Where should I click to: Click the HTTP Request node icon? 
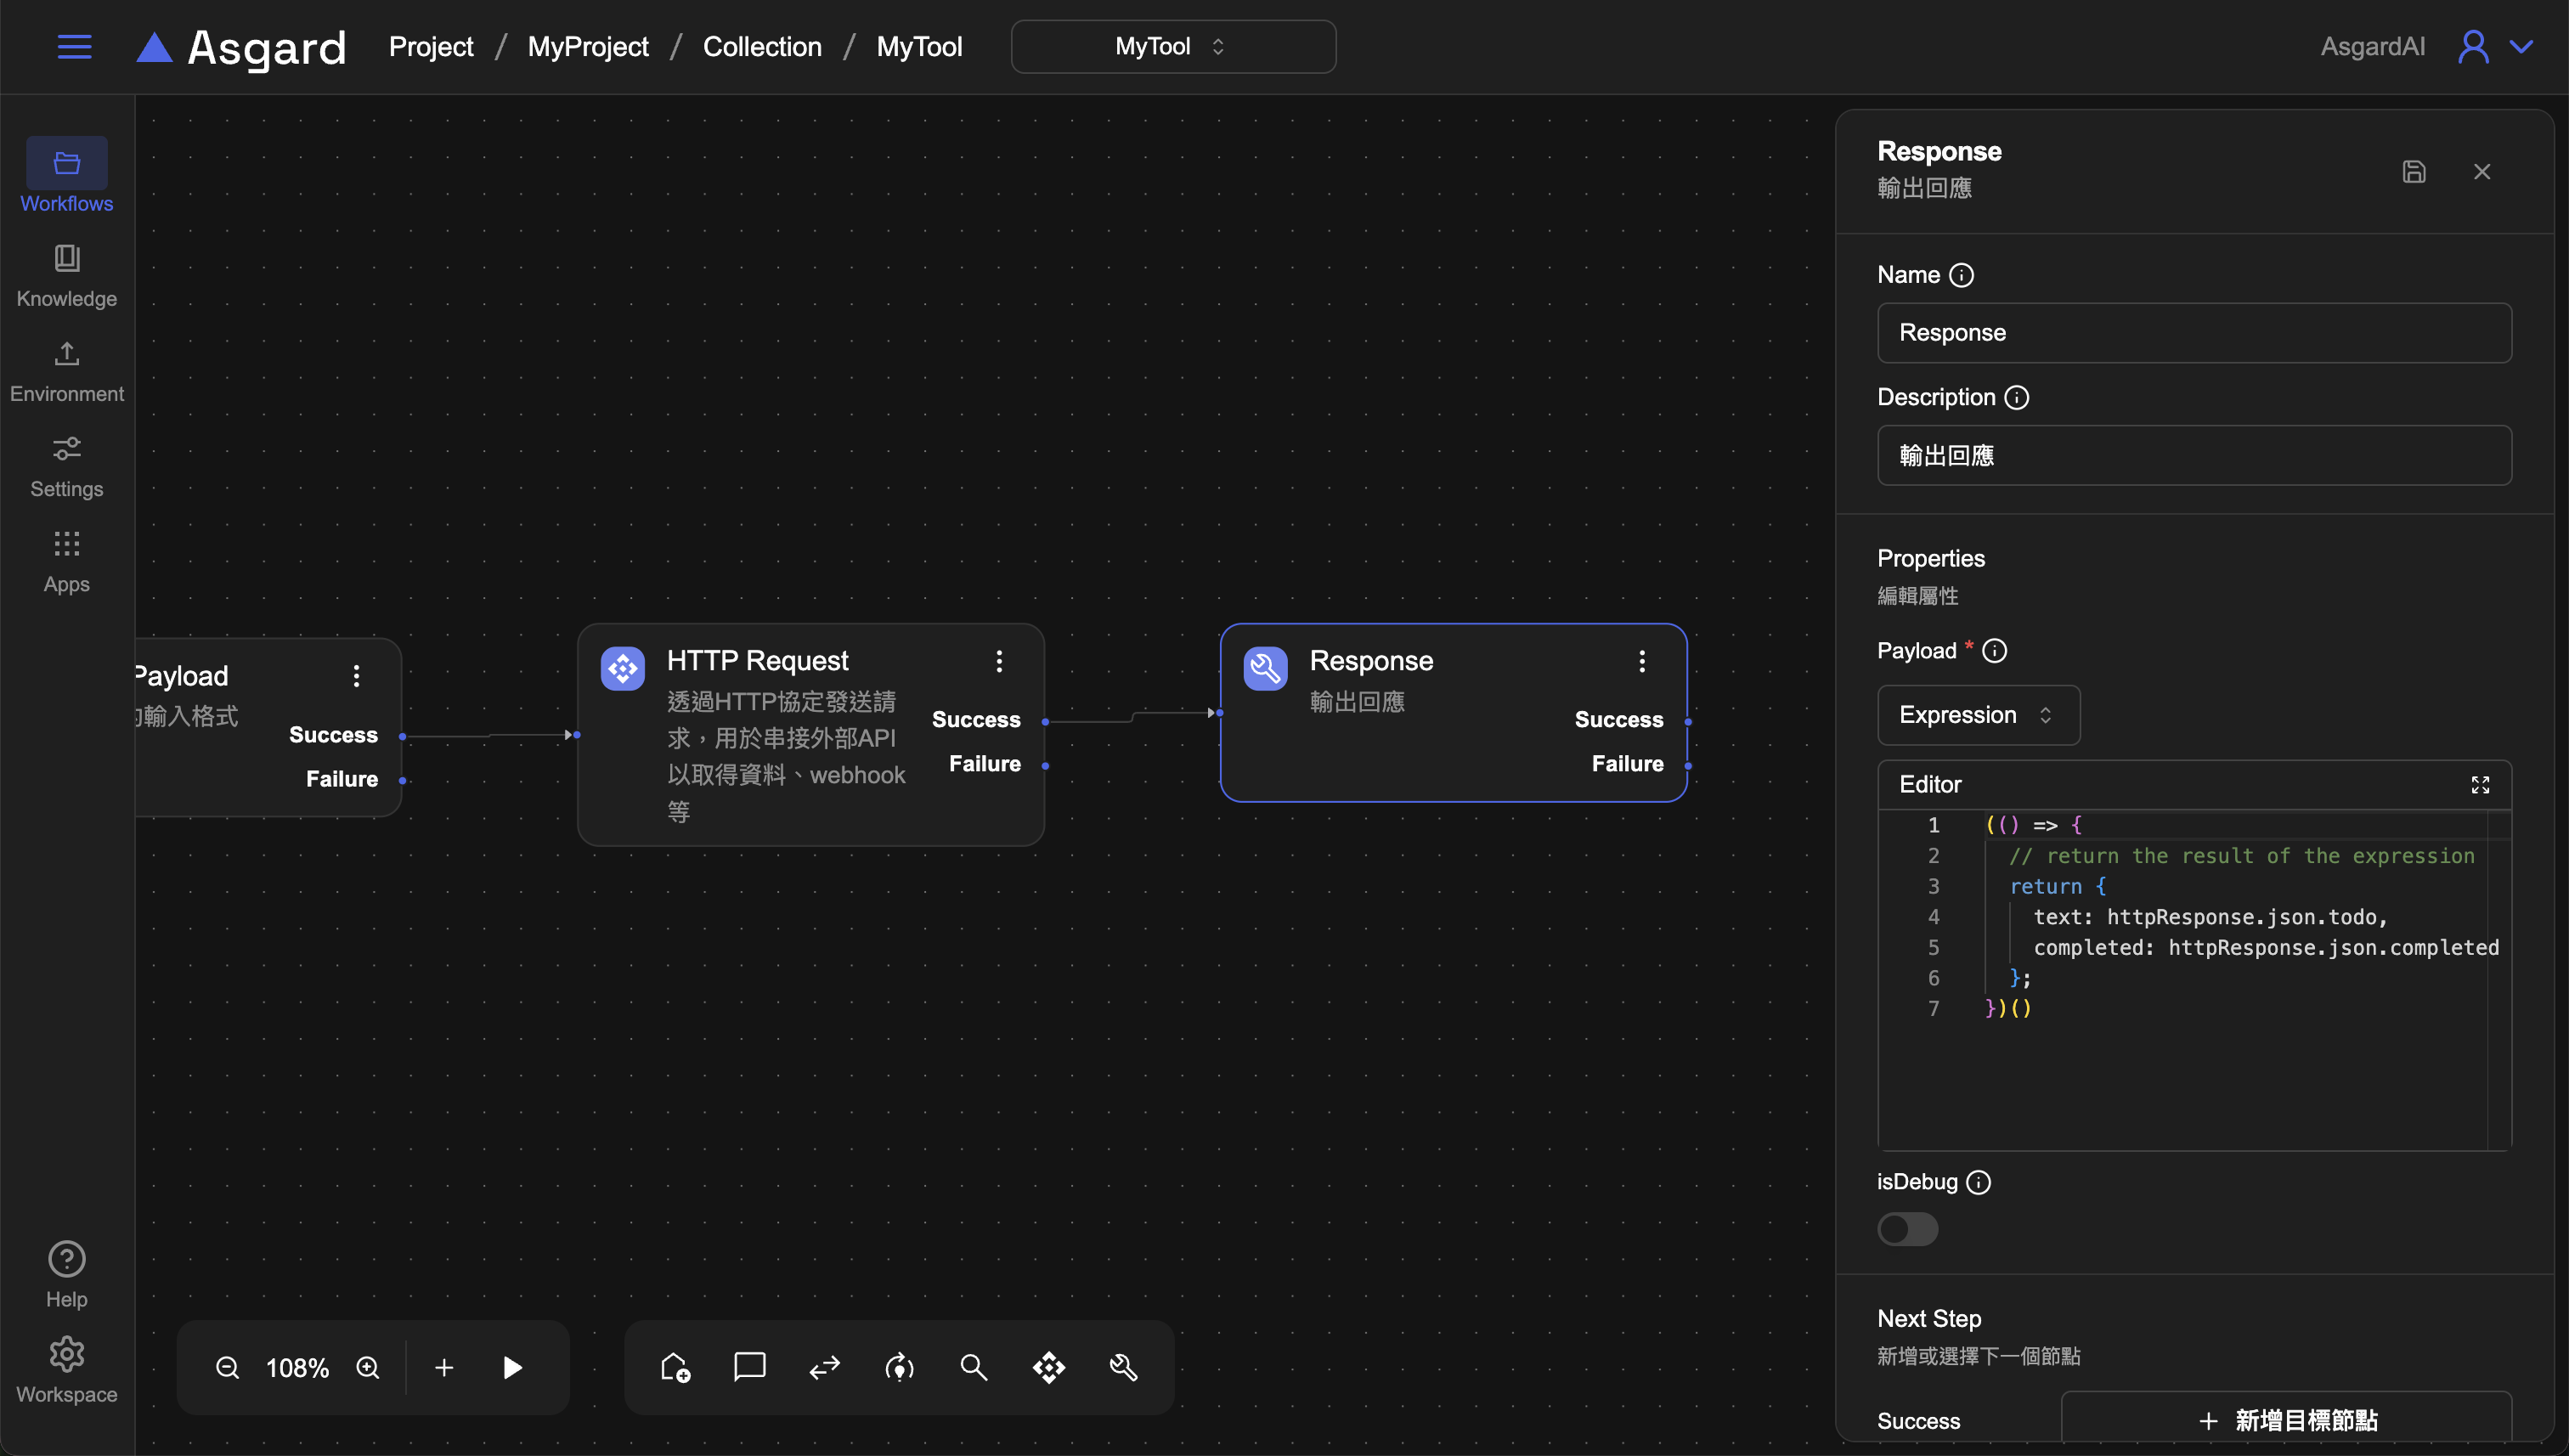pos(622,668)
